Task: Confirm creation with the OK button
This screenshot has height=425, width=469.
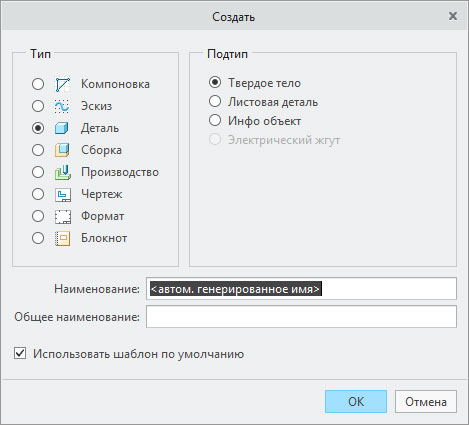Action: pos(356,402)
